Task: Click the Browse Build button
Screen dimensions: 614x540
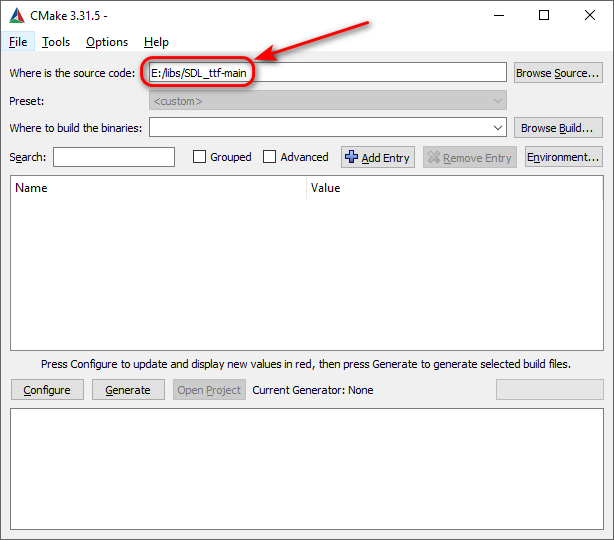Action: click(558, 128)
